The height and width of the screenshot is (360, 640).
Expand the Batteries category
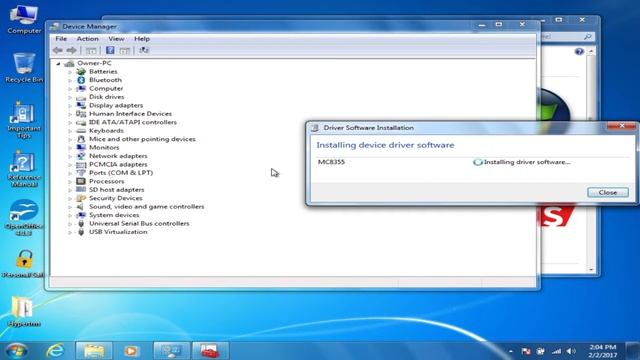(x=70, y=72)
